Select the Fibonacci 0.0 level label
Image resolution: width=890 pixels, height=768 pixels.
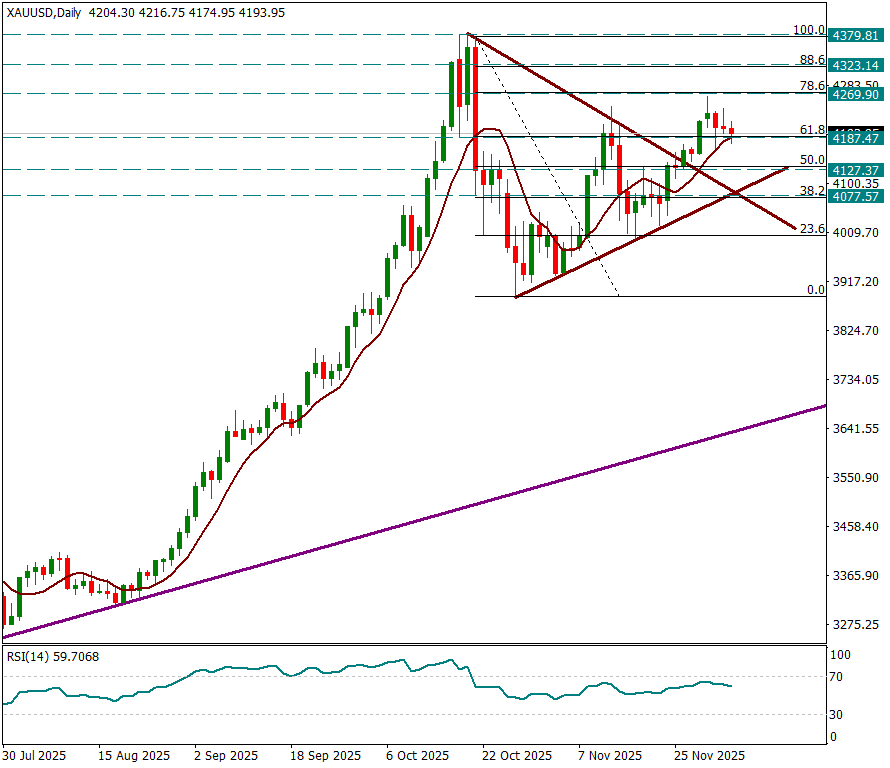[815, 290]
